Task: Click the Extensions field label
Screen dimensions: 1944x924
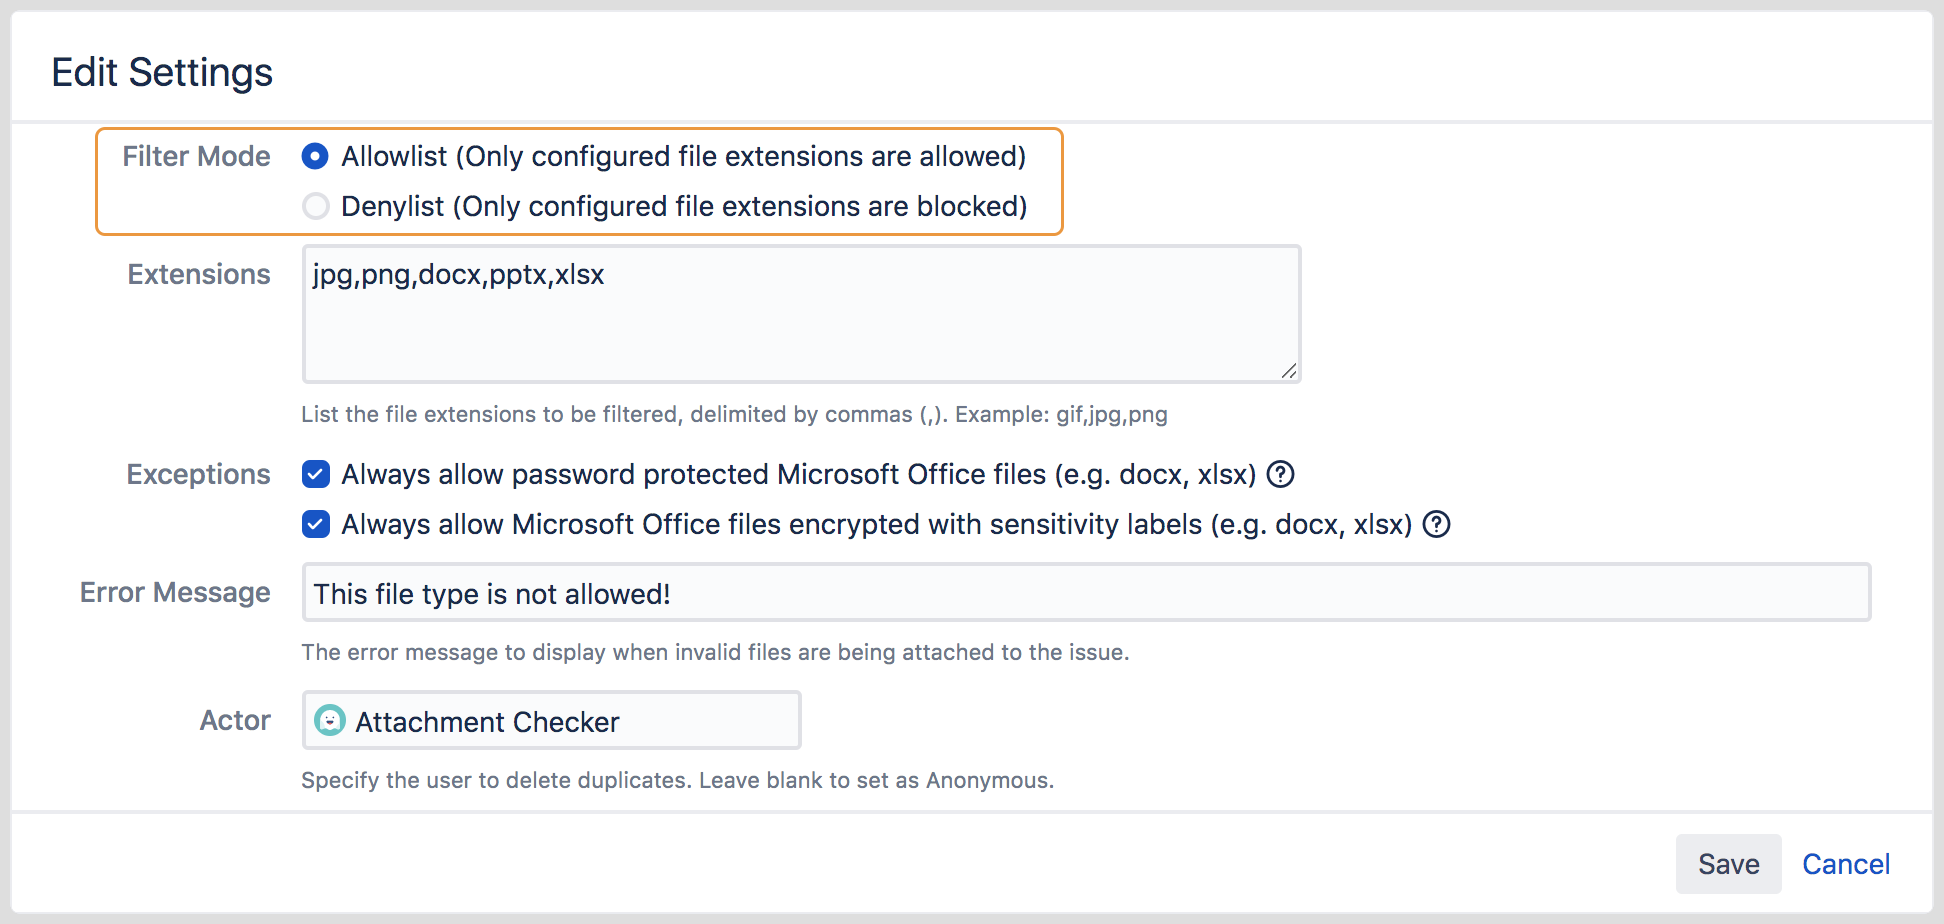Action: (198, 274)
